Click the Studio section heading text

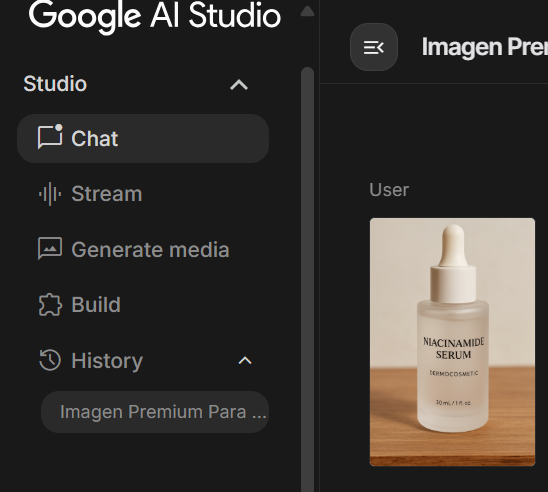[x=55, y=84]
